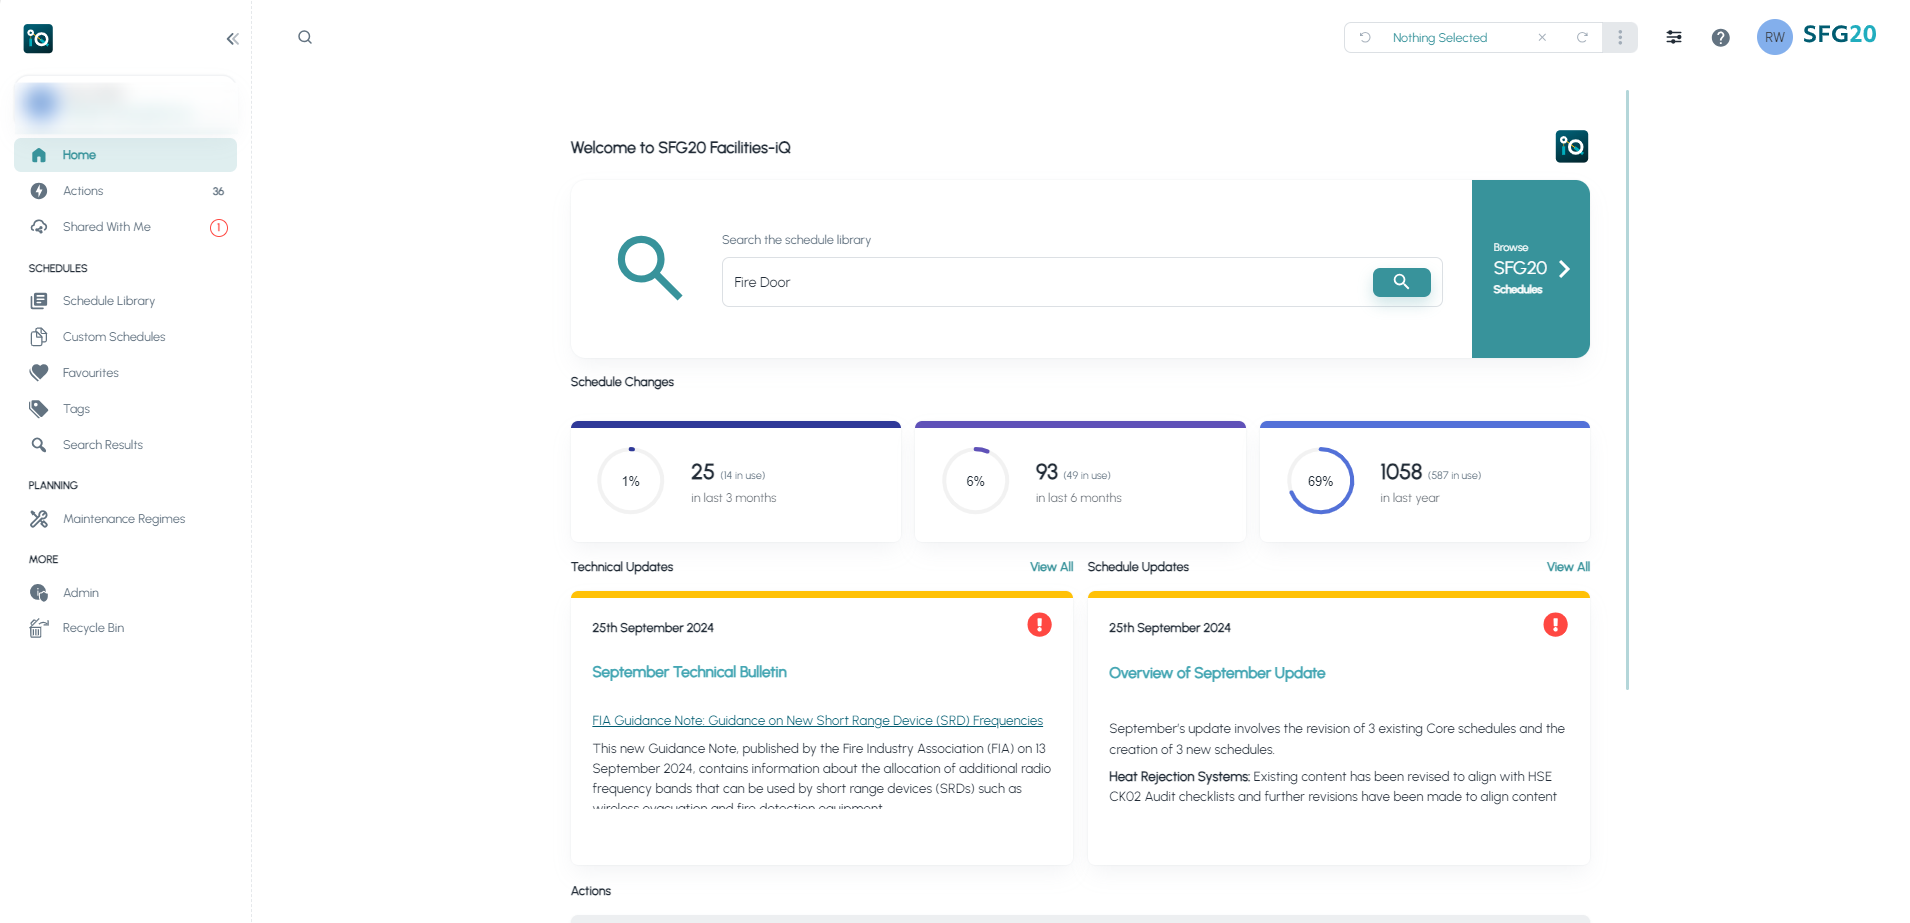Go to Actions in the sidebar
Screen dimensions: 1910x923
pos(83,191)
